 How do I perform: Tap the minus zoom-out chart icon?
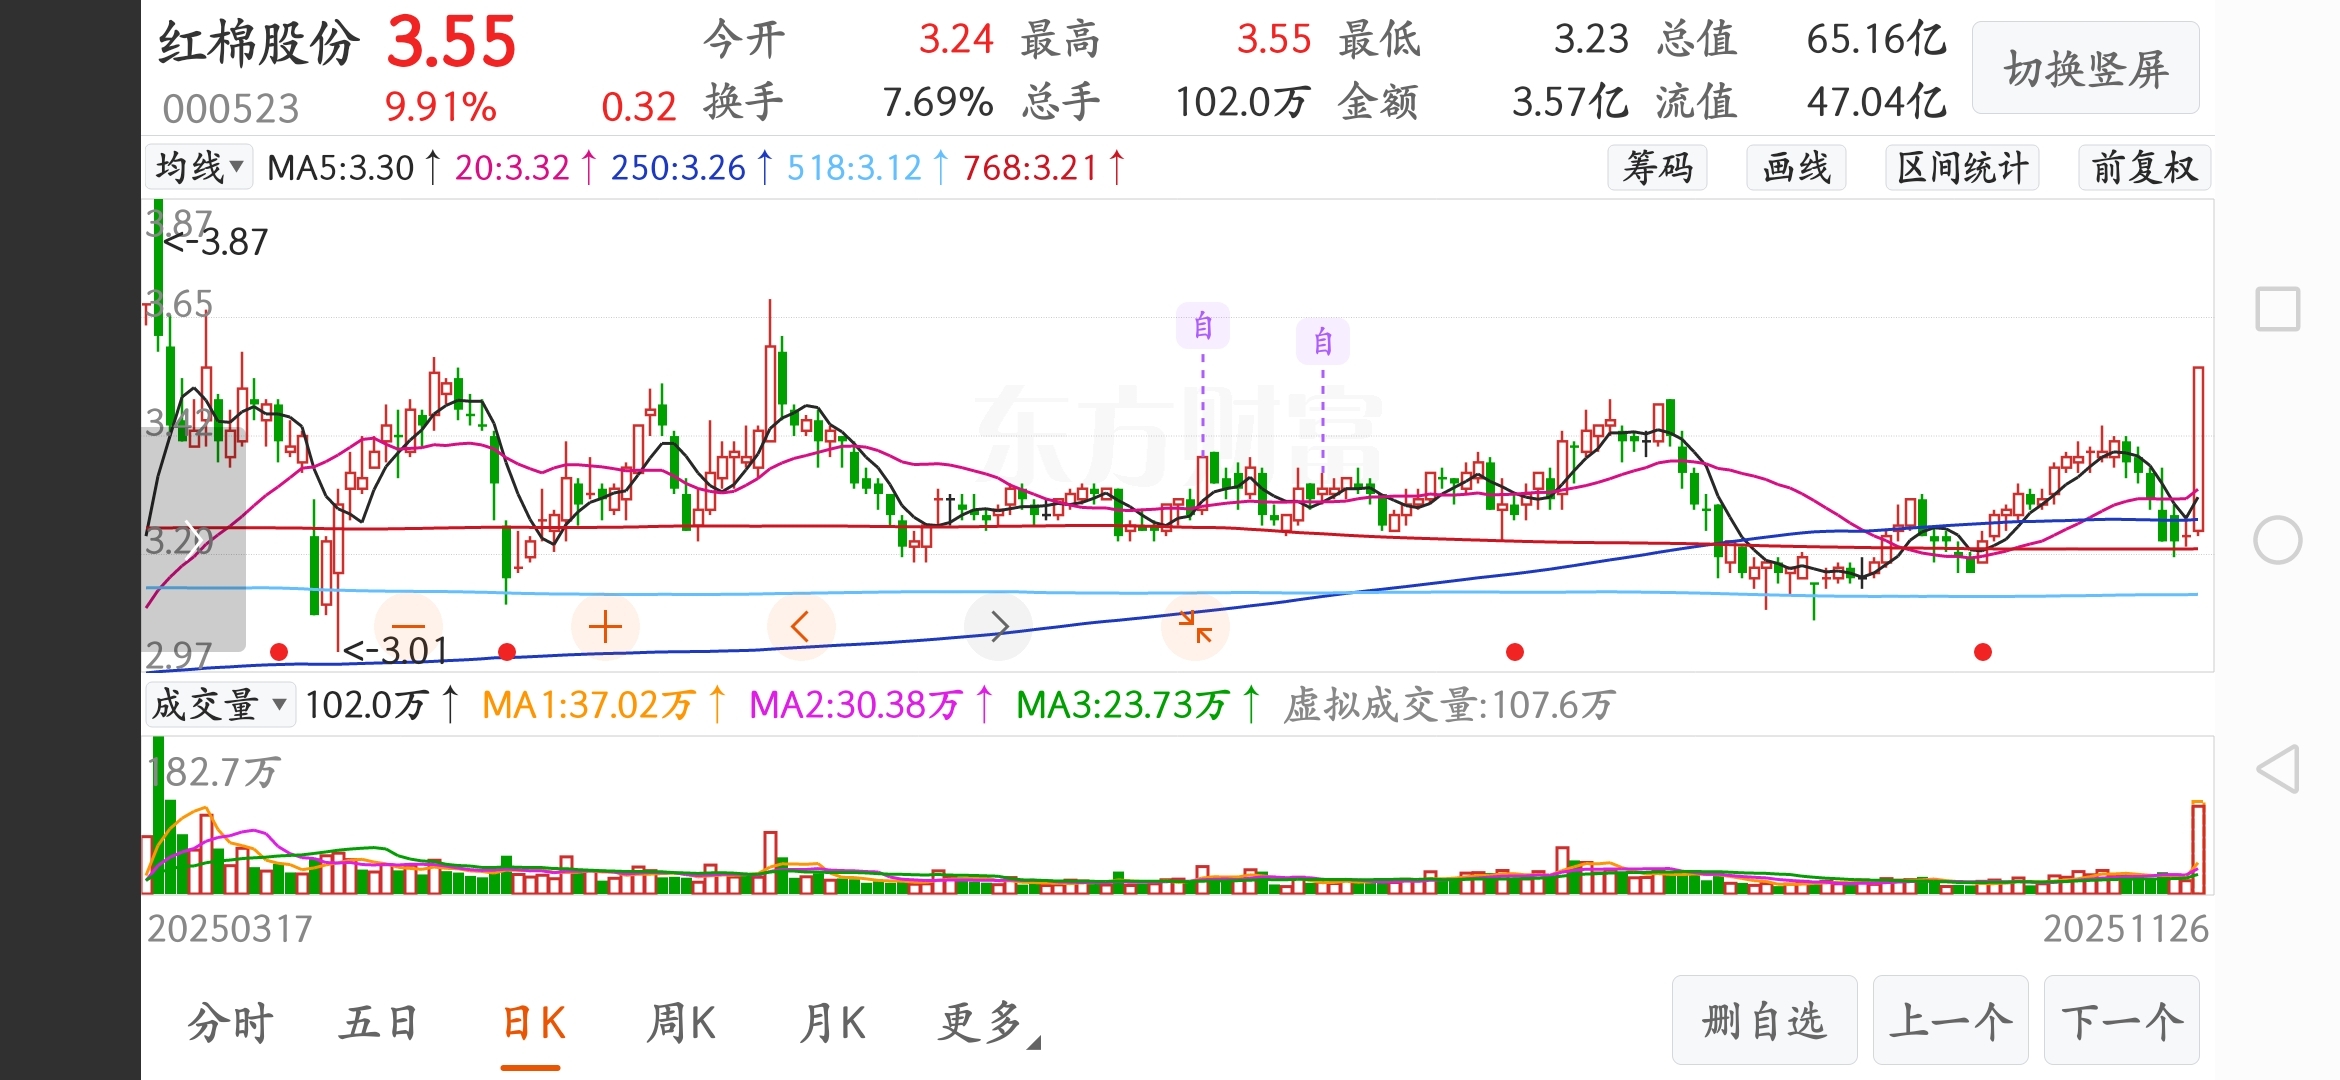point(408,627)
